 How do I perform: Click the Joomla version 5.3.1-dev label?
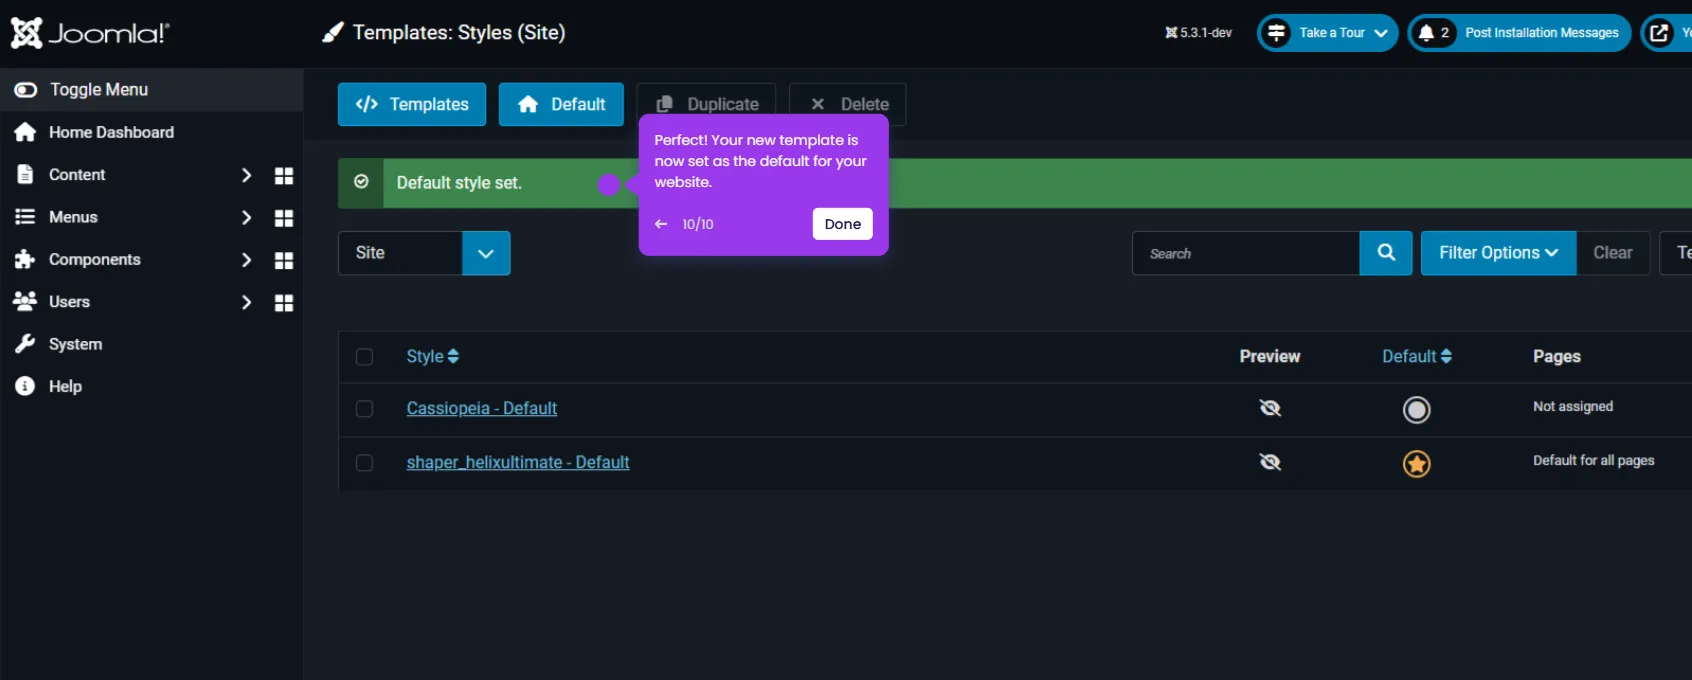(1198, 33)
